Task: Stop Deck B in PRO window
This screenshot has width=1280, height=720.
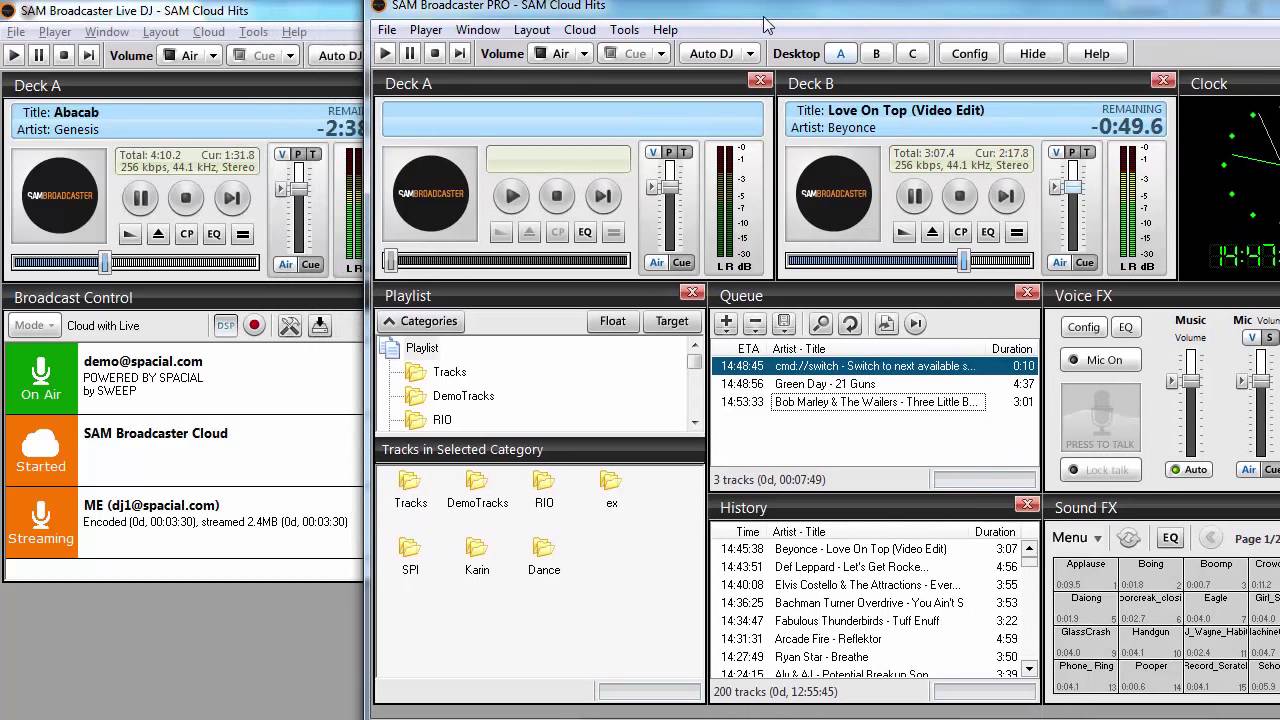Action: click(960, 196)
